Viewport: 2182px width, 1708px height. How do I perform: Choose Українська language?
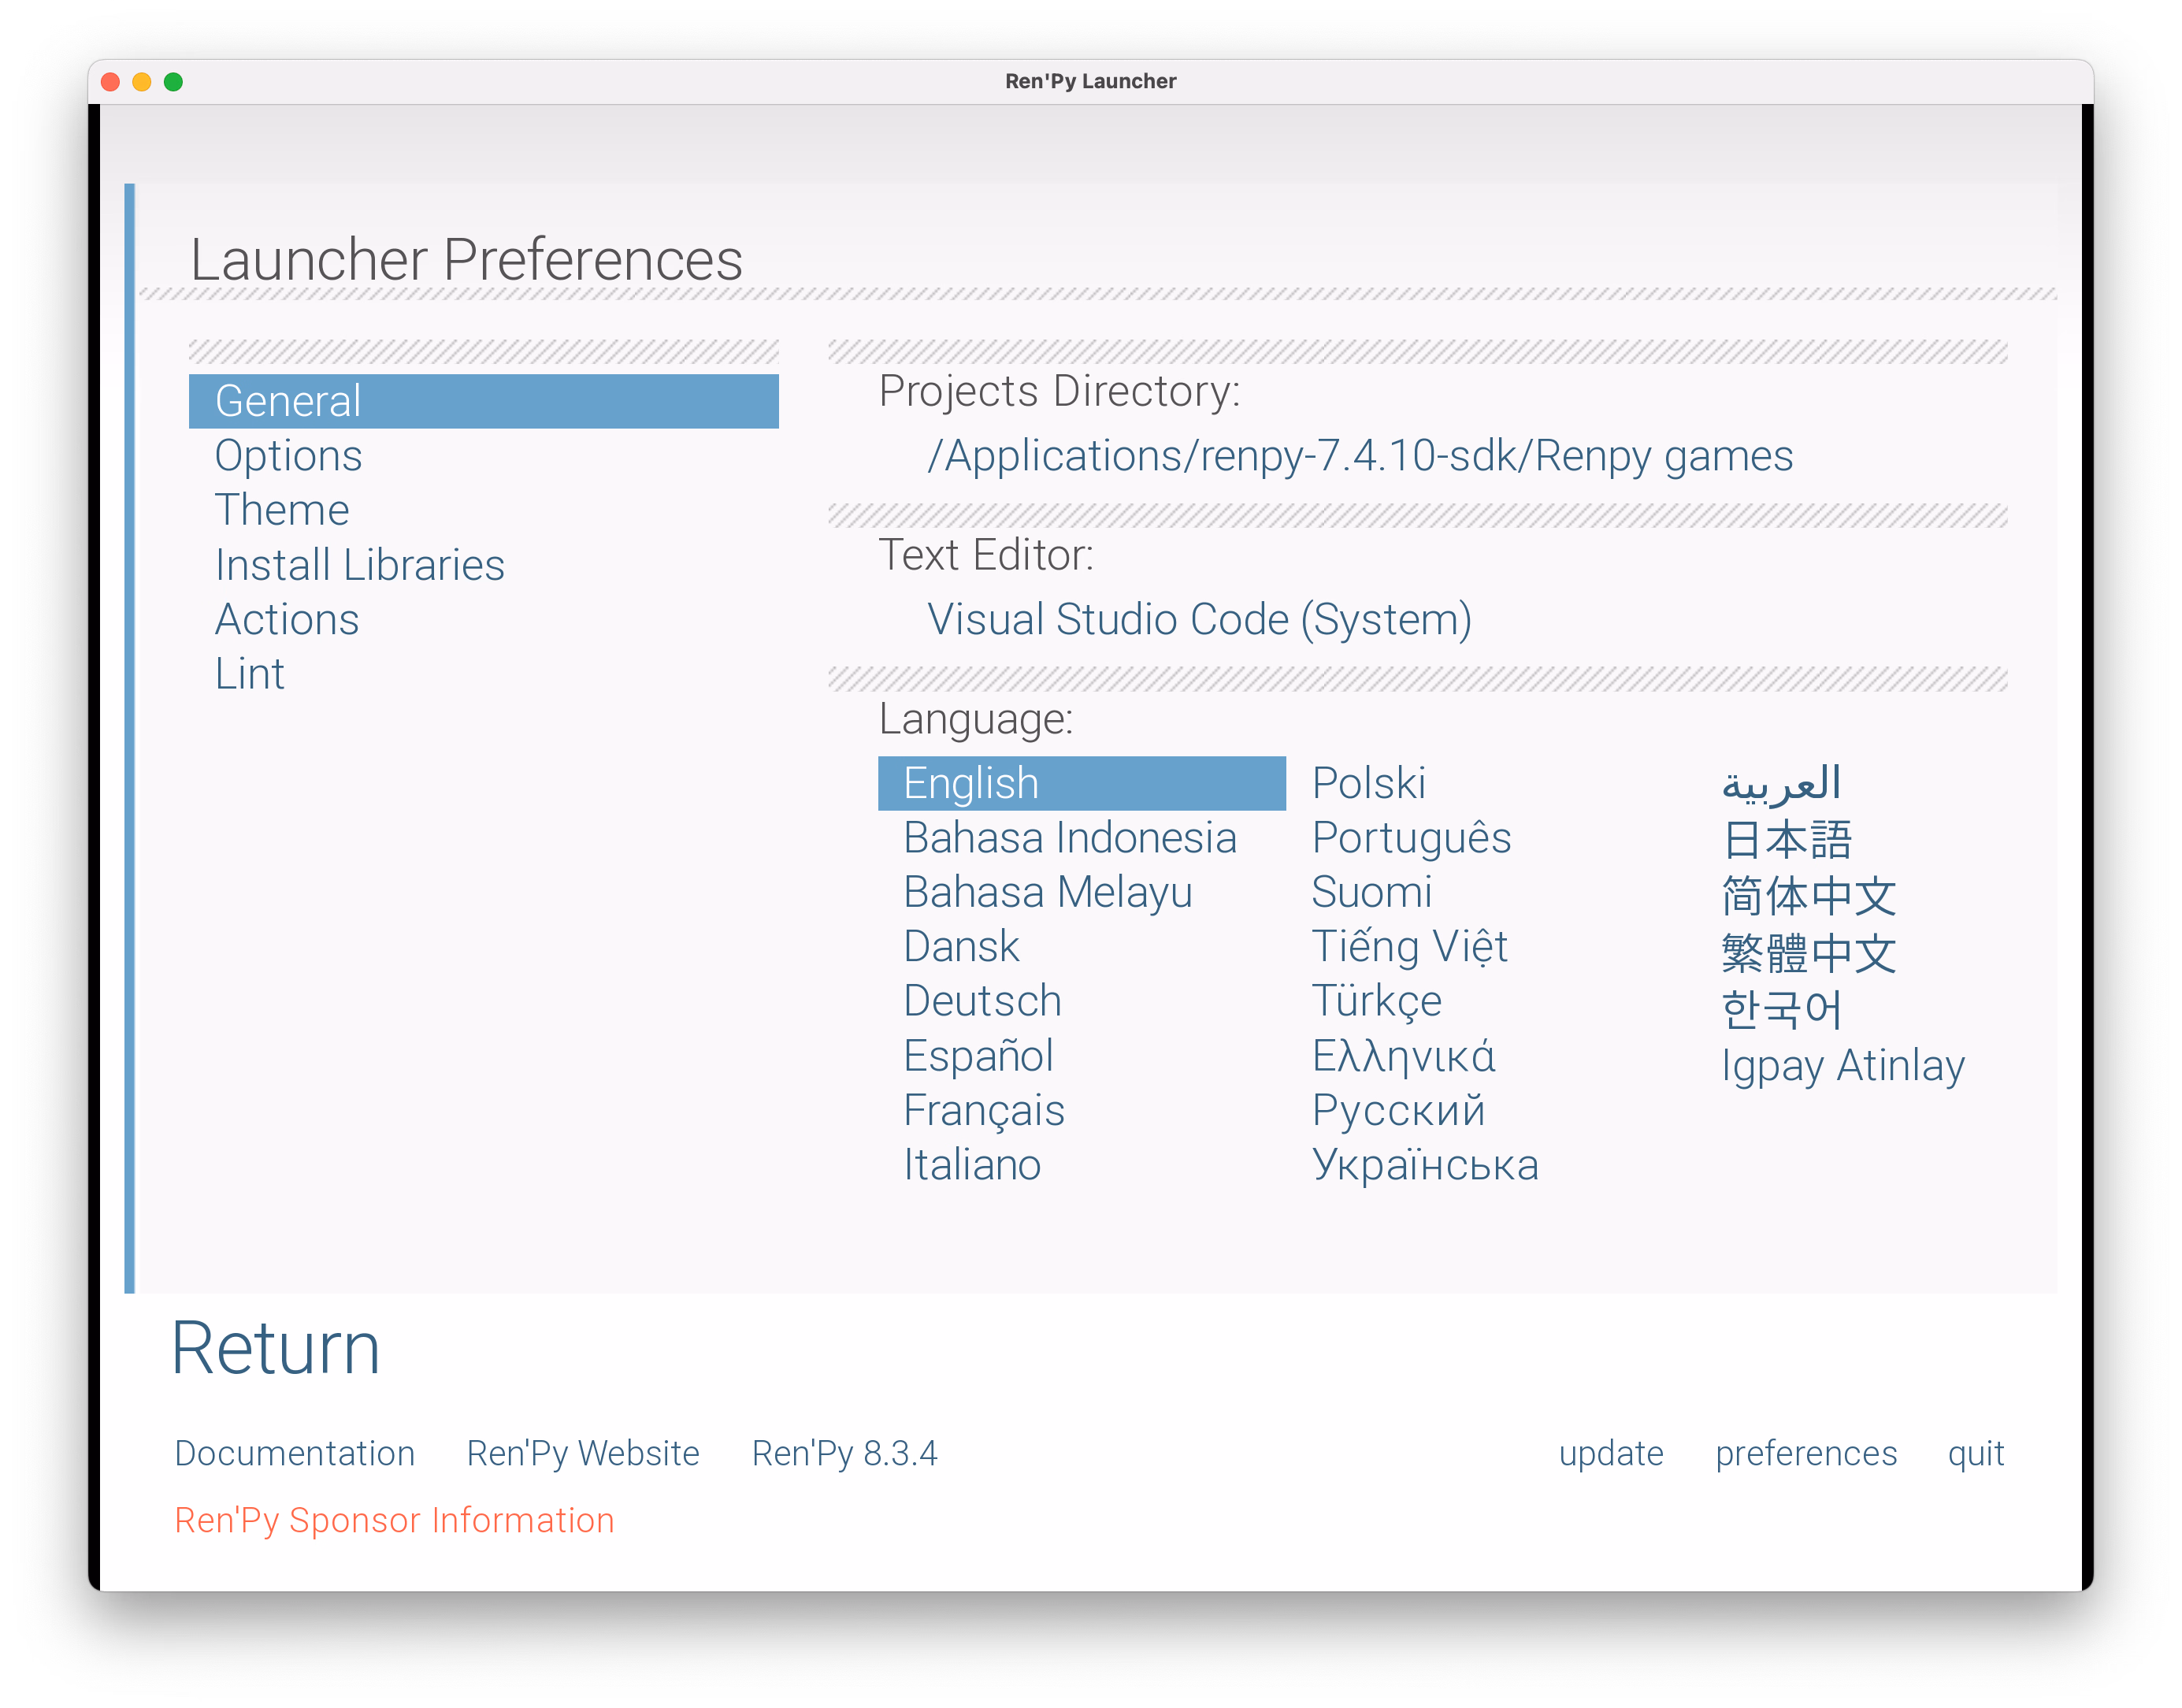[x=1425, y=1165]
